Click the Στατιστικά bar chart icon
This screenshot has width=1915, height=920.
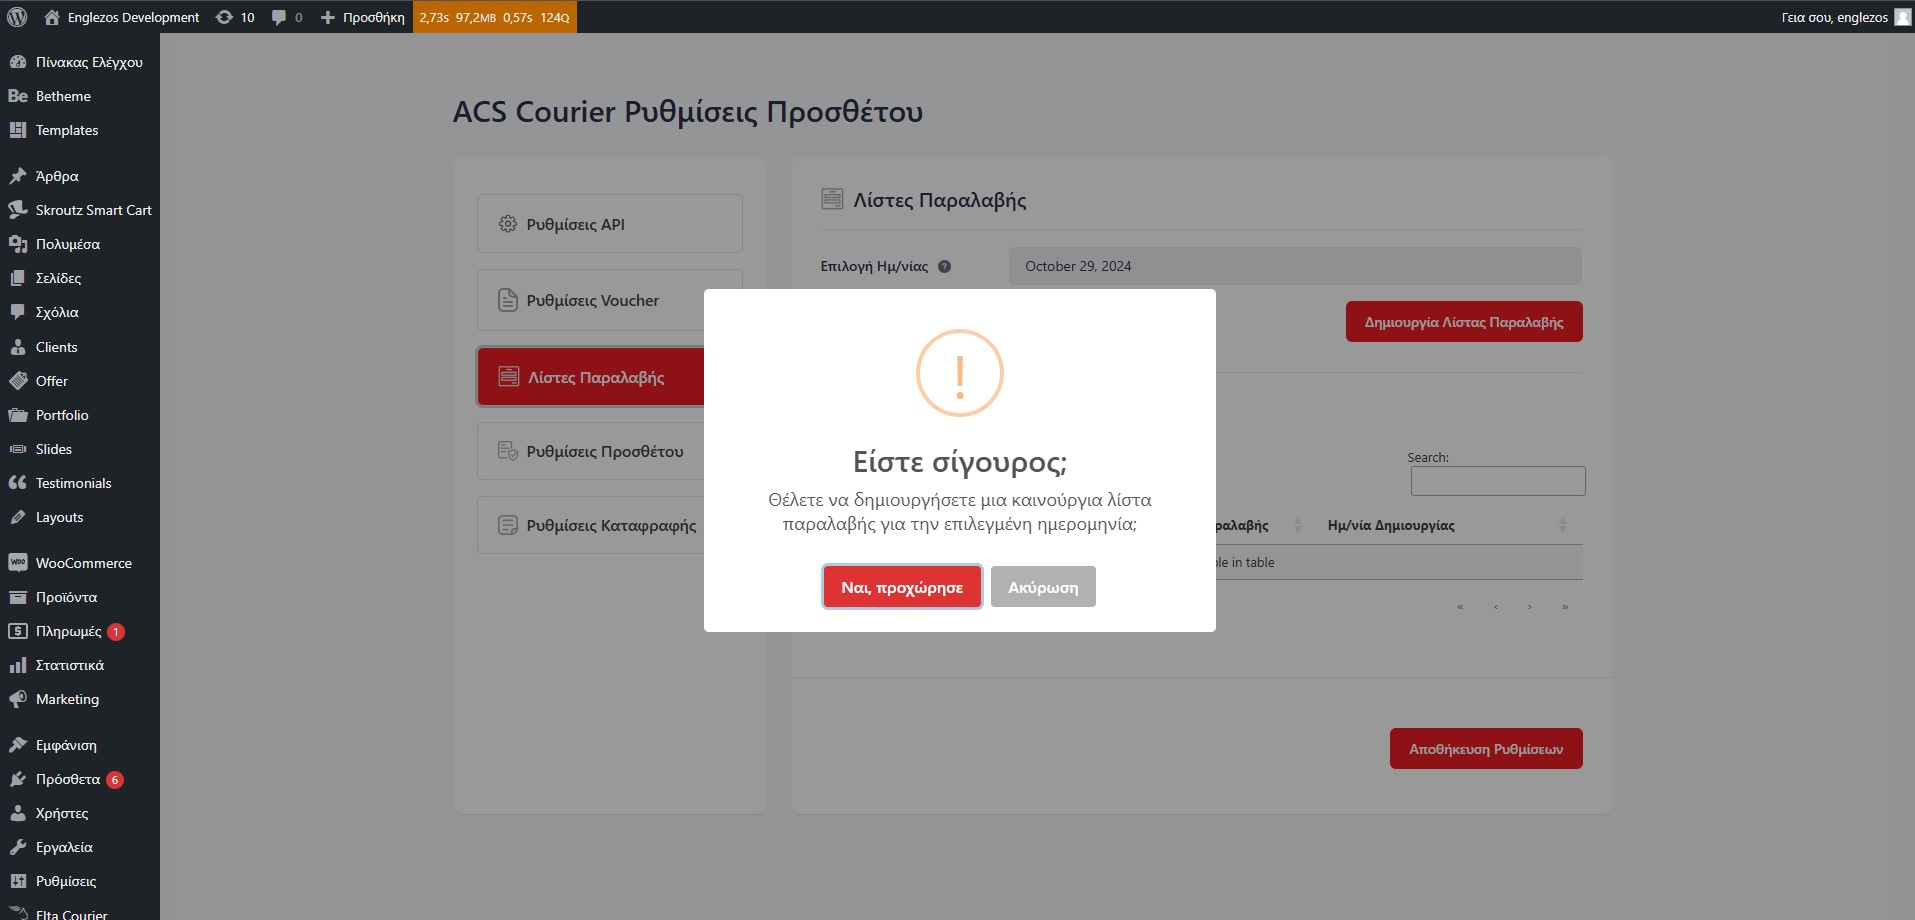pos(18,665)
